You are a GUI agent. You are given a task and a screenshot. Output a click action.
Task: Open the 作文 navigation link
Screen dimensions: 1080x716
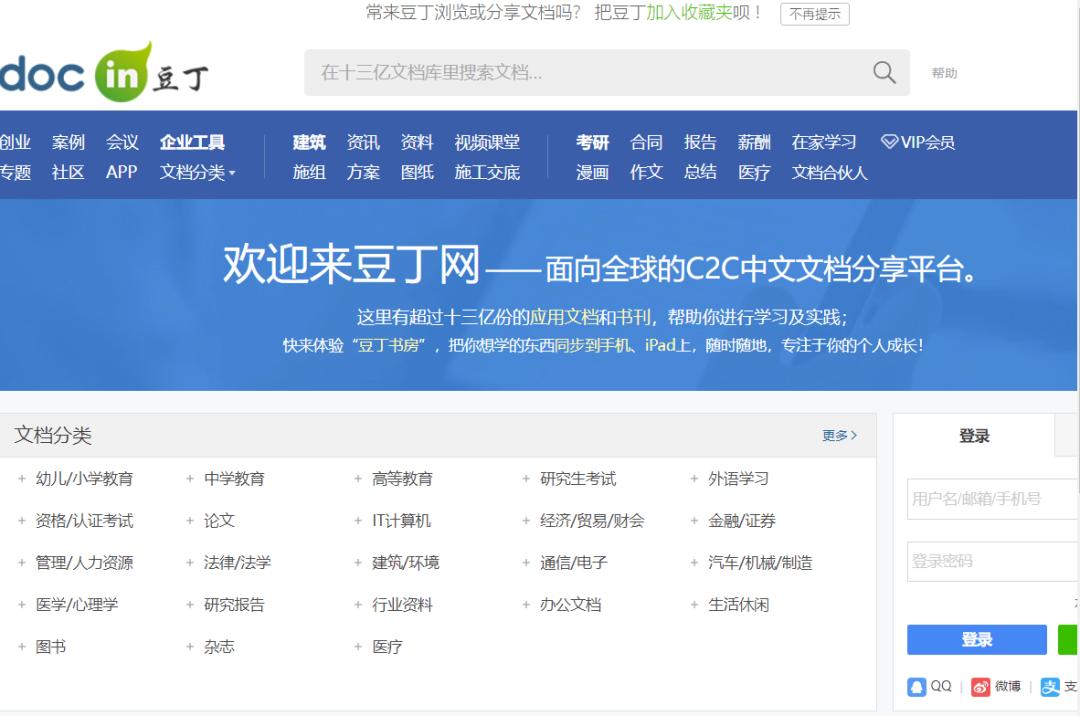[x=646, y=172]
